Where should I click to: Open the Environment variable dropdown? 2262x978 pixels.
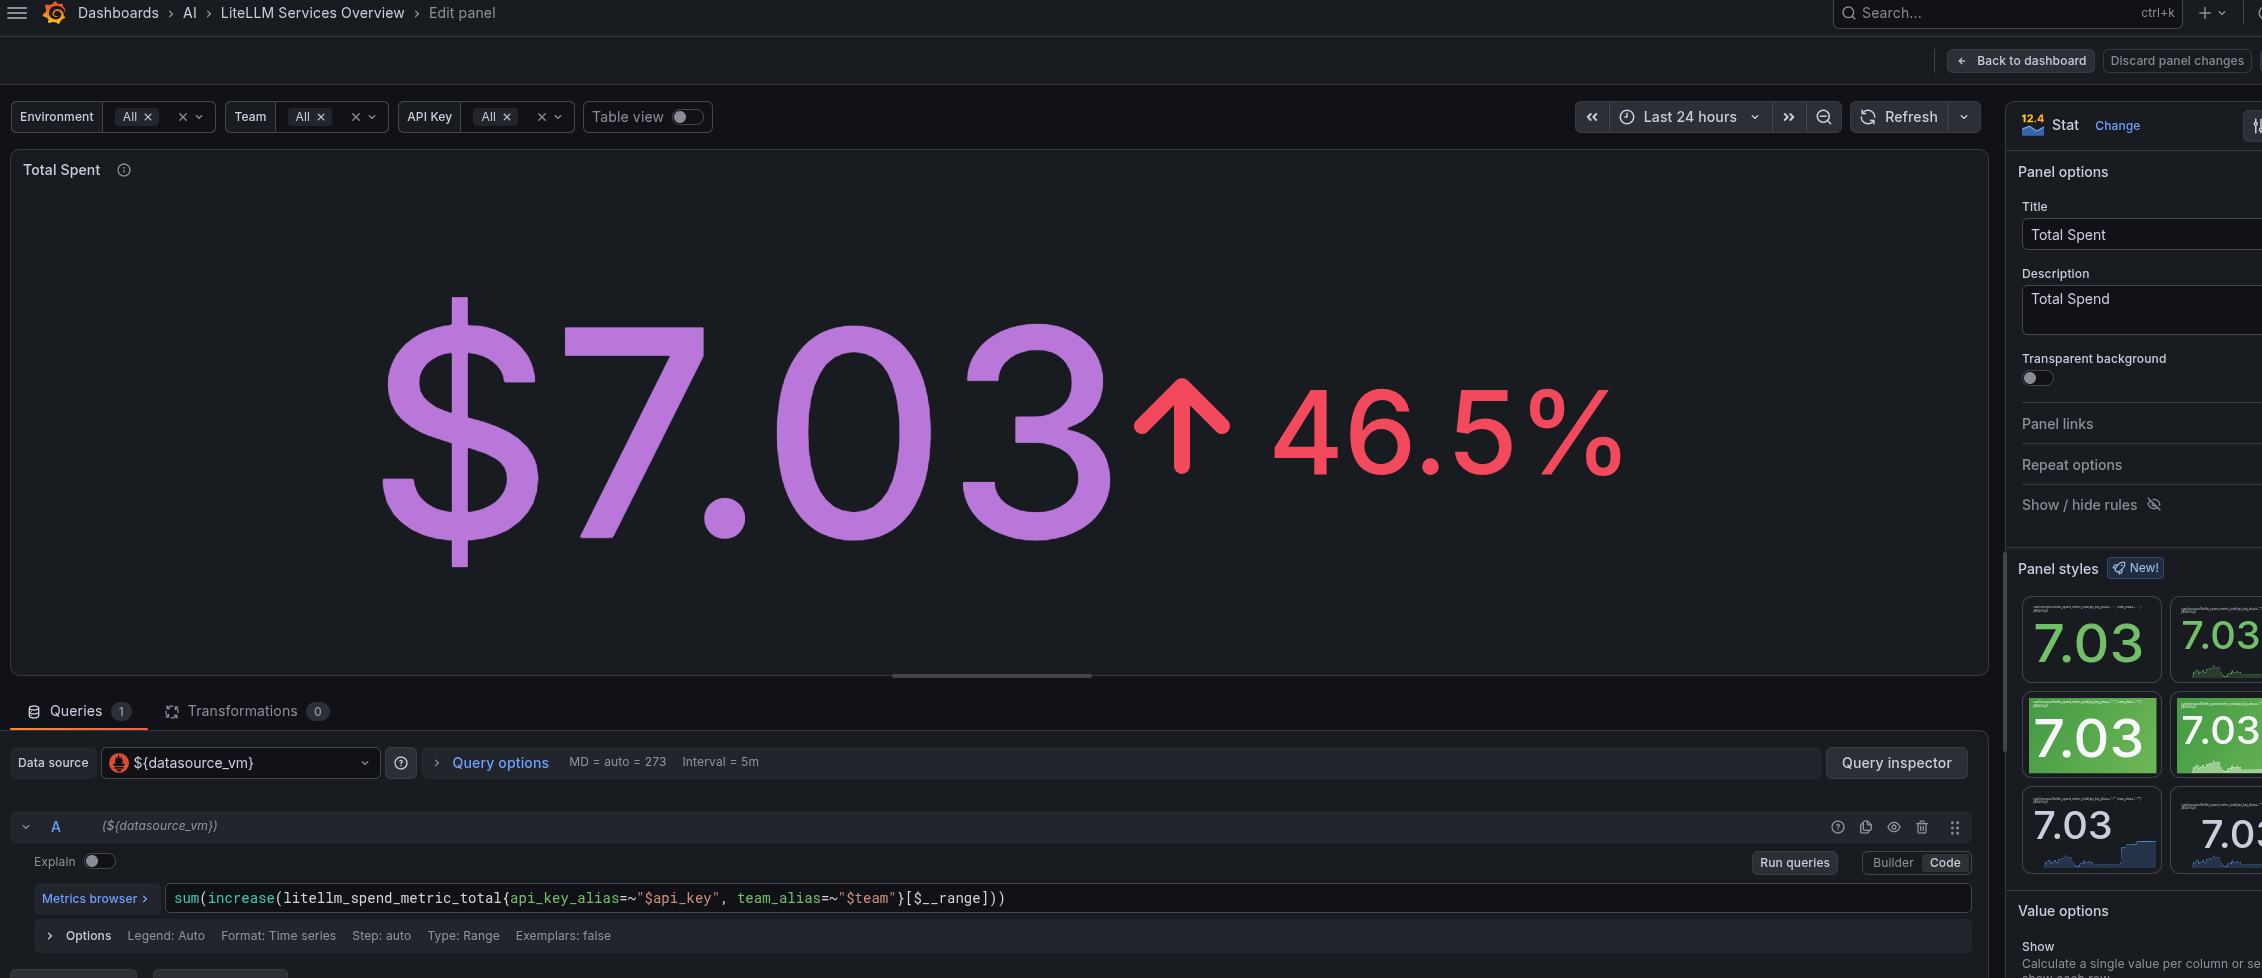199,117
